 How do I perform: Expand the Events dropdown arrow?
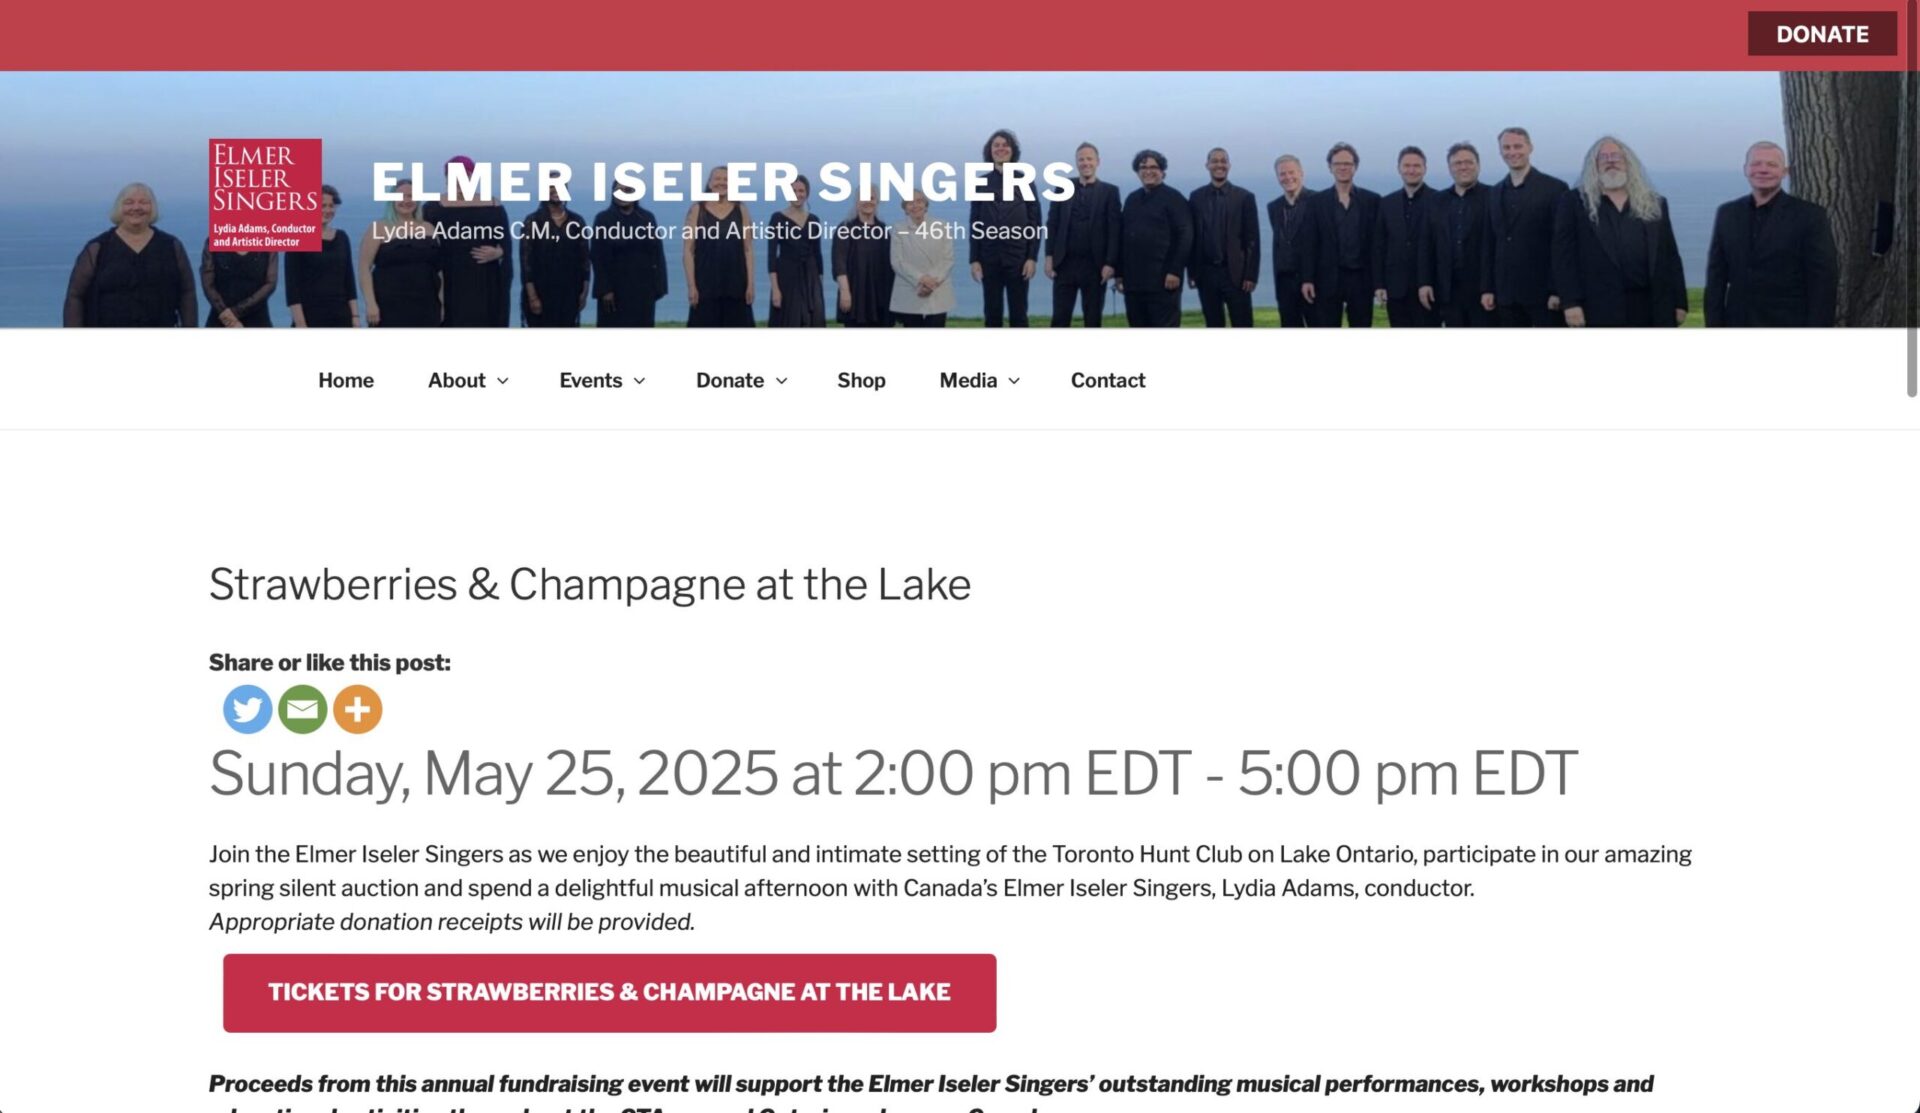point(640,381)
